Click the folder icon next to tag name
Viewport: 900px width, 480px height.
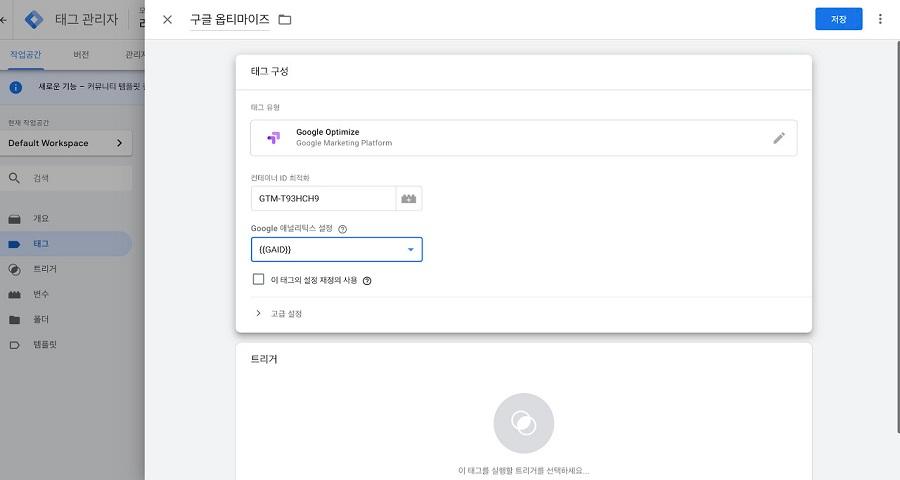285,20
